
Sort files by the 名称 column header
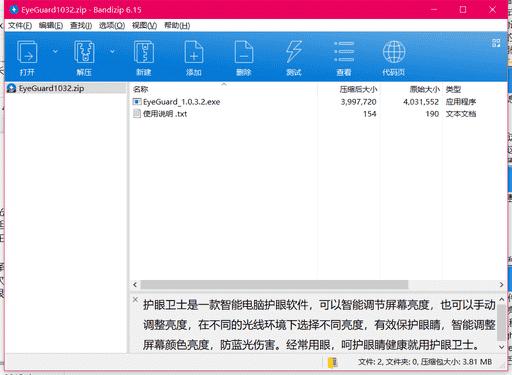click(x=140, y=89)
